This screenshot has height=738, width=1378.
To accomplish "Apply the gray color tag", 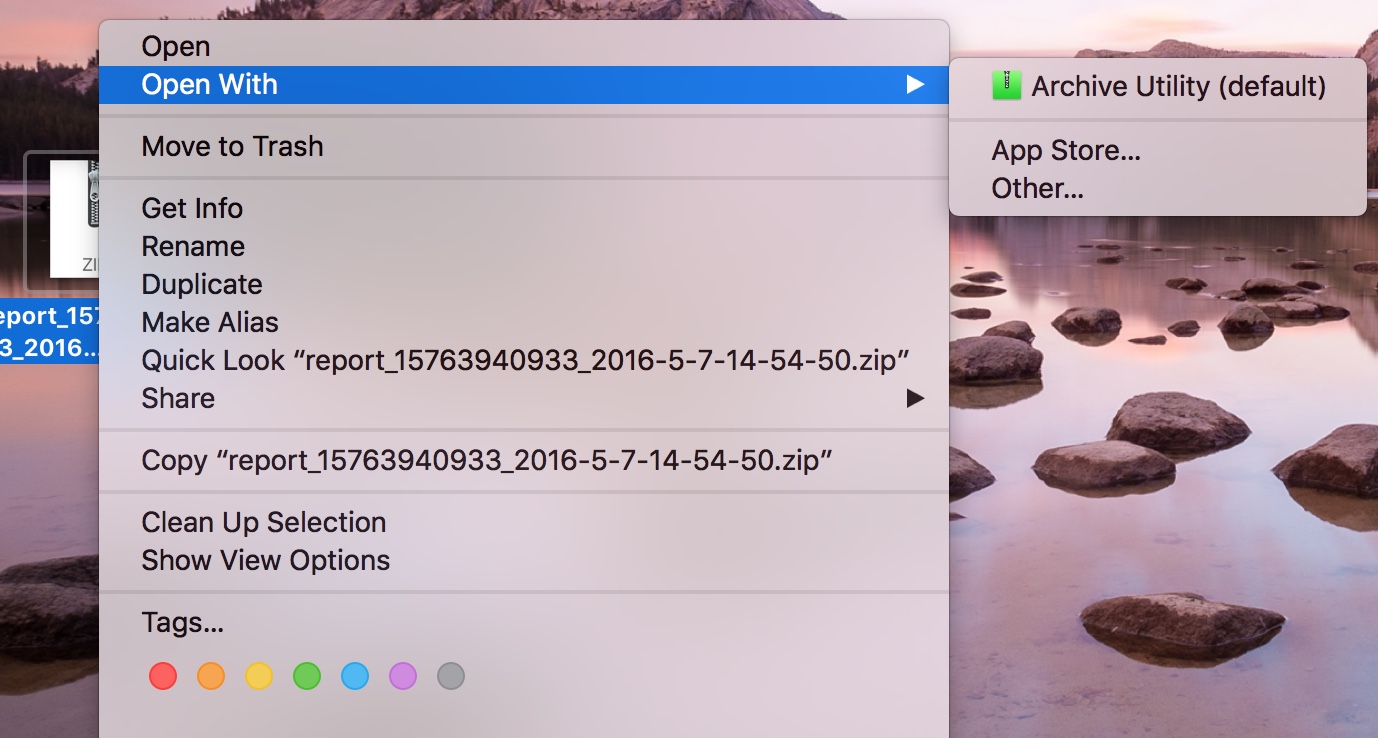I will (451, 677).
